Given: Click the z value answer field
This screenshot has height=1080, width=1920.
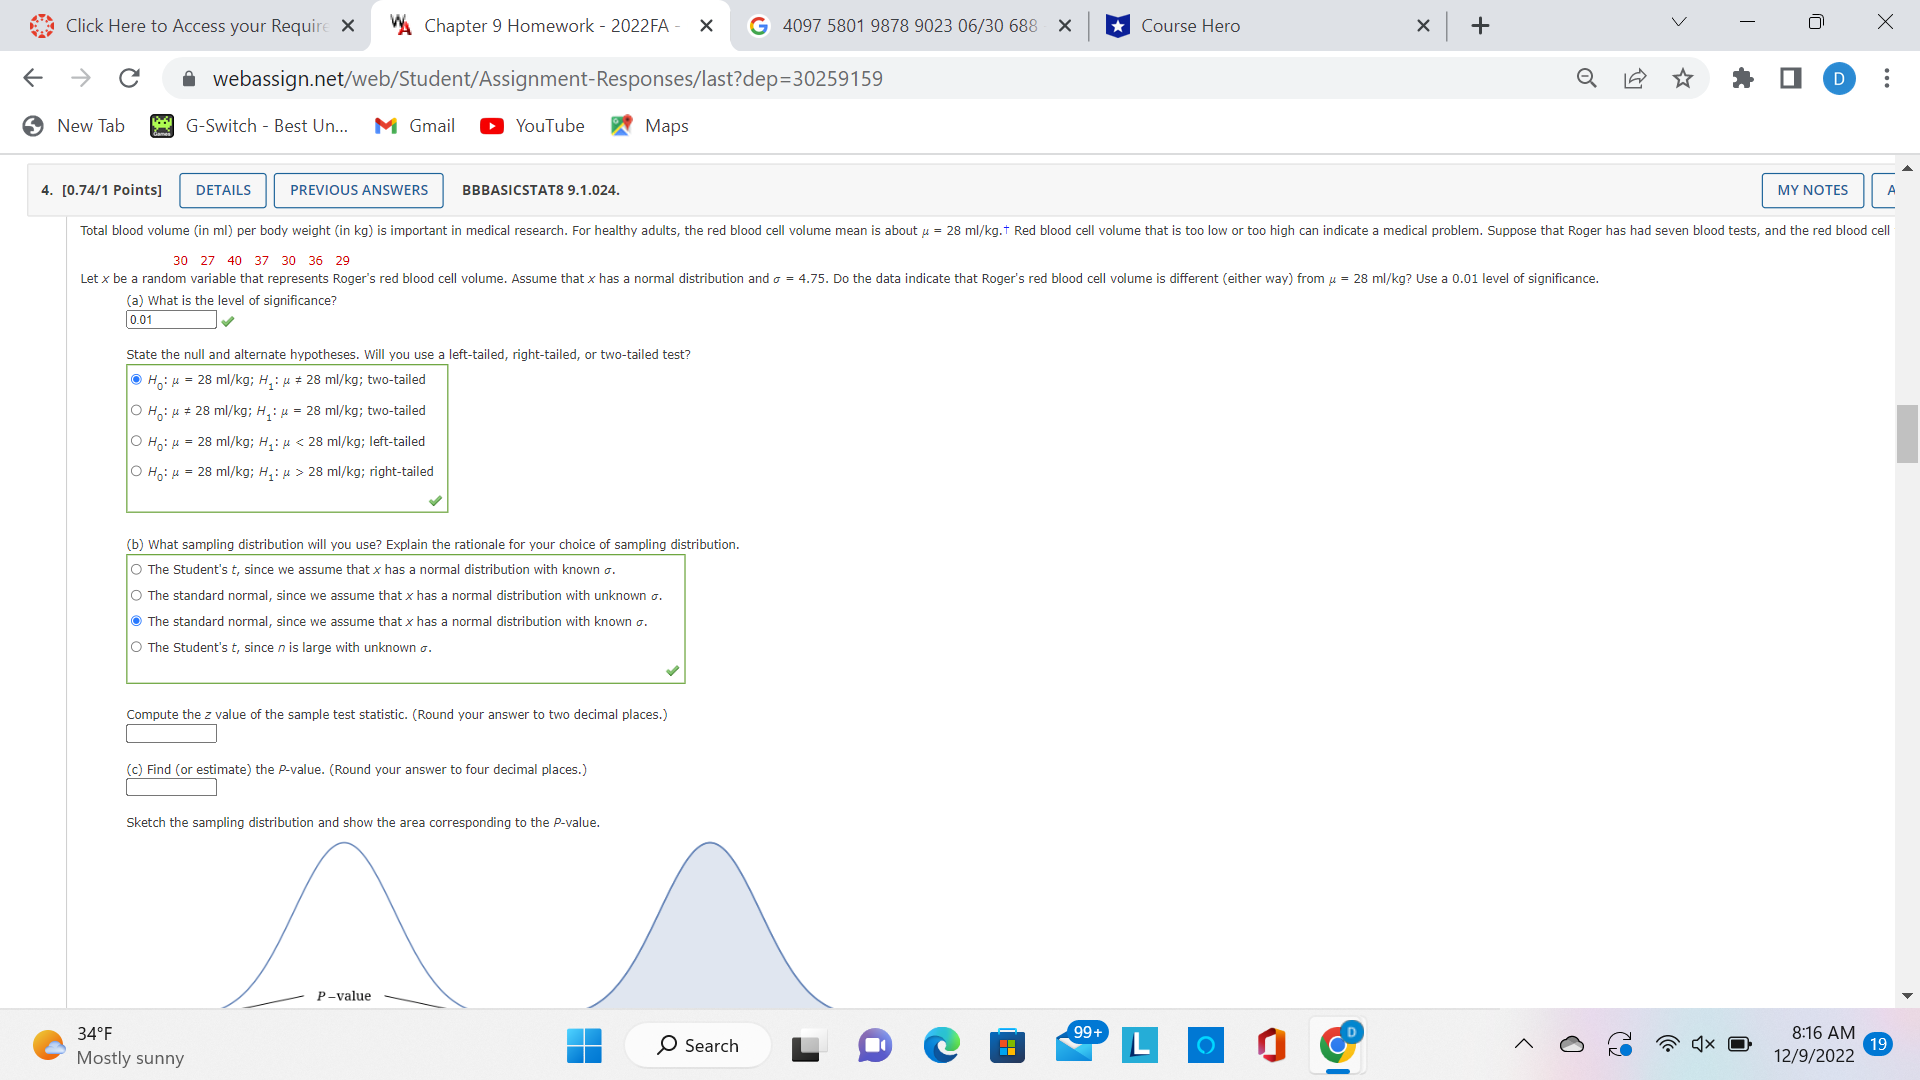Looking at the screenshot, I should pyautogui.click(x=171, y=734).
